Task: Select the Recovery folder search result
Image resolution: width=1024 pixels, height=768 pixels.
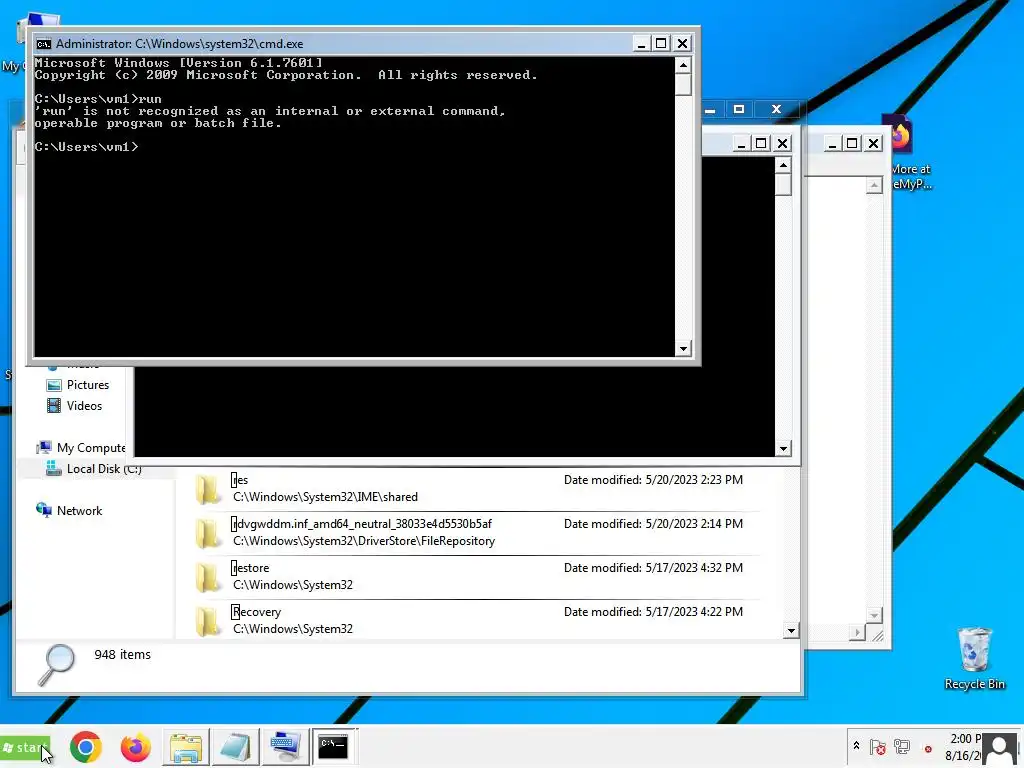Action: point(477,620)
